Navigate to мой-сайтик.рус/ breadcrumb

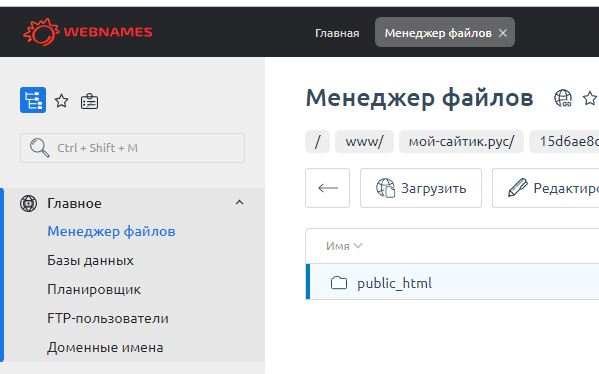(461, 141)
